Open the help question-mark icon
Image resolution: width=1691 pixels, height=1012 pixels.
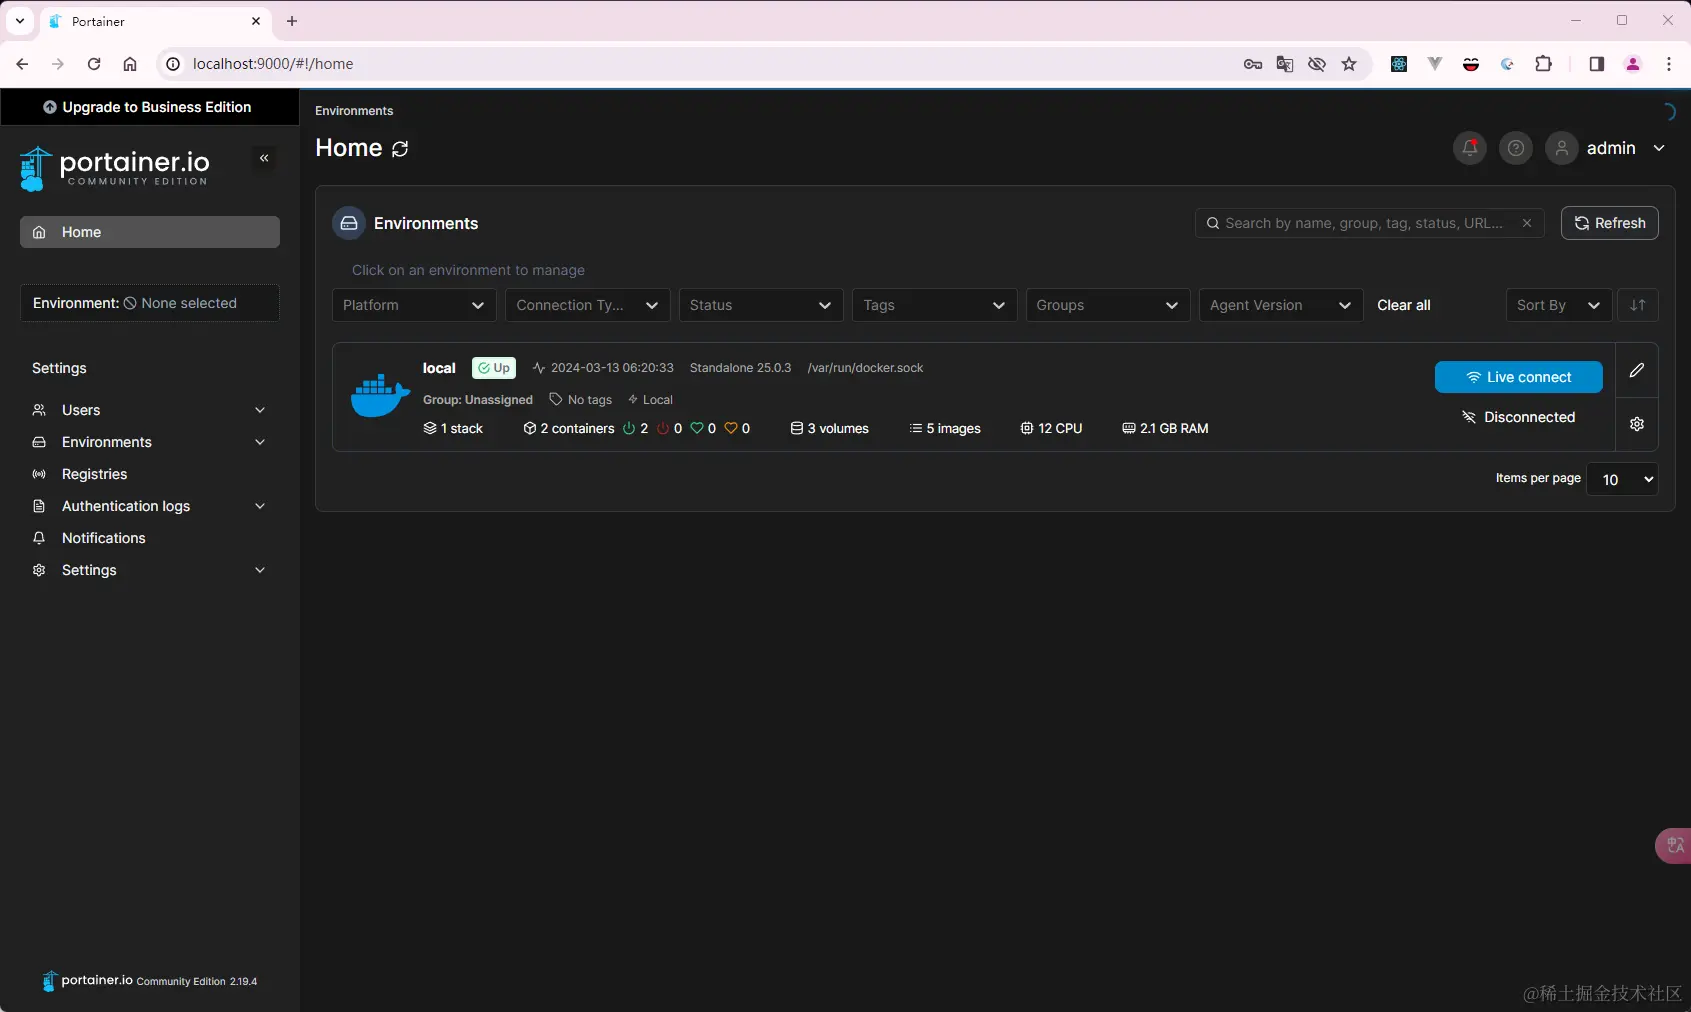click(1516, 148)
